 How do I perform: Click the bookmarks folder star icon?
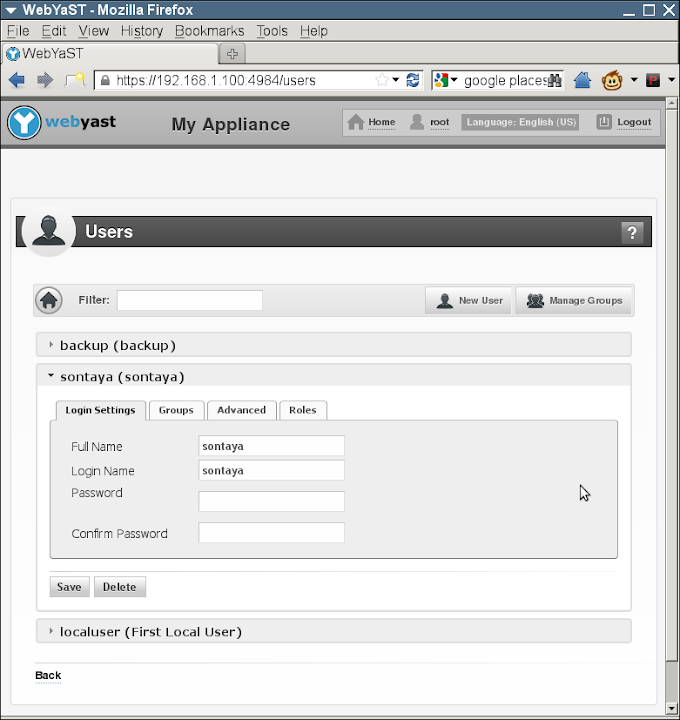tap(75, 79)
